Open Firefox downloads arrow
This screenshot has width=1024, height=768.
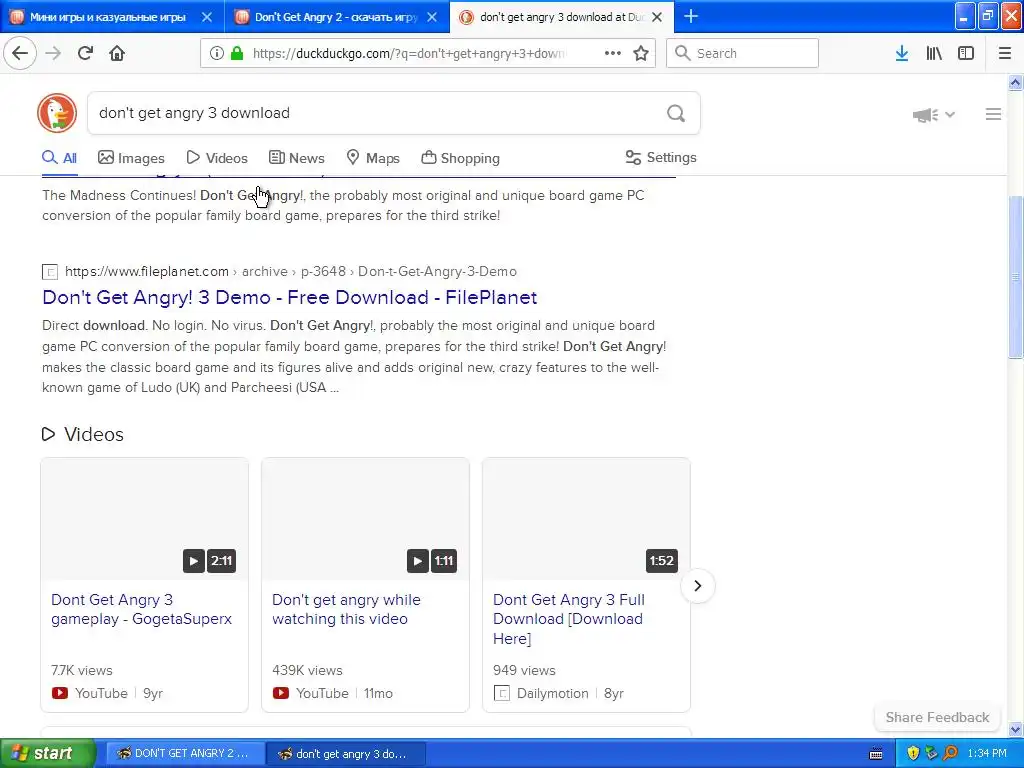902,54
